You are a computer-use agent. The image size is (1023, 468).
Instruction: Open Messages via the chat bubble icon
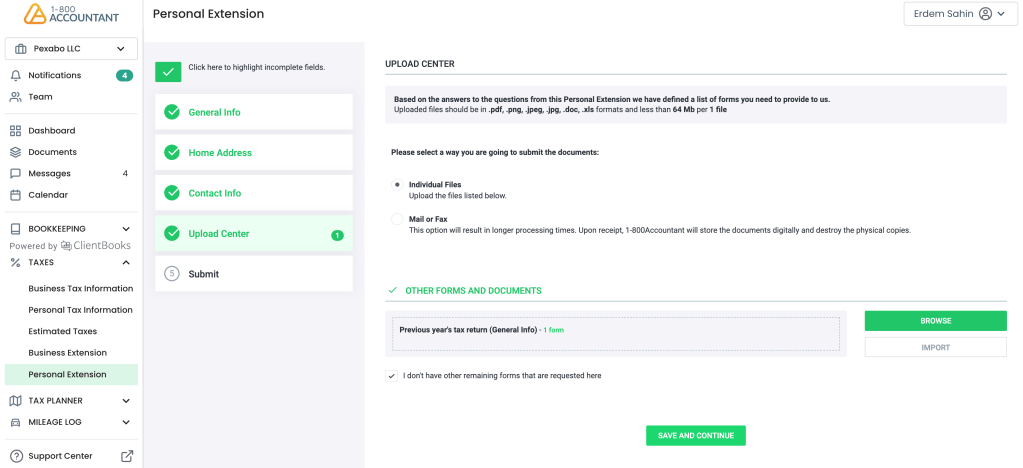click(16, 174)
